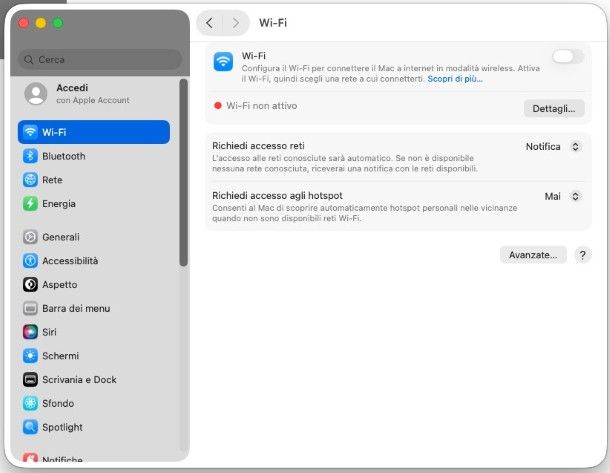Open Energia settings label
This screenshot has height=473, width=610.
59,203
